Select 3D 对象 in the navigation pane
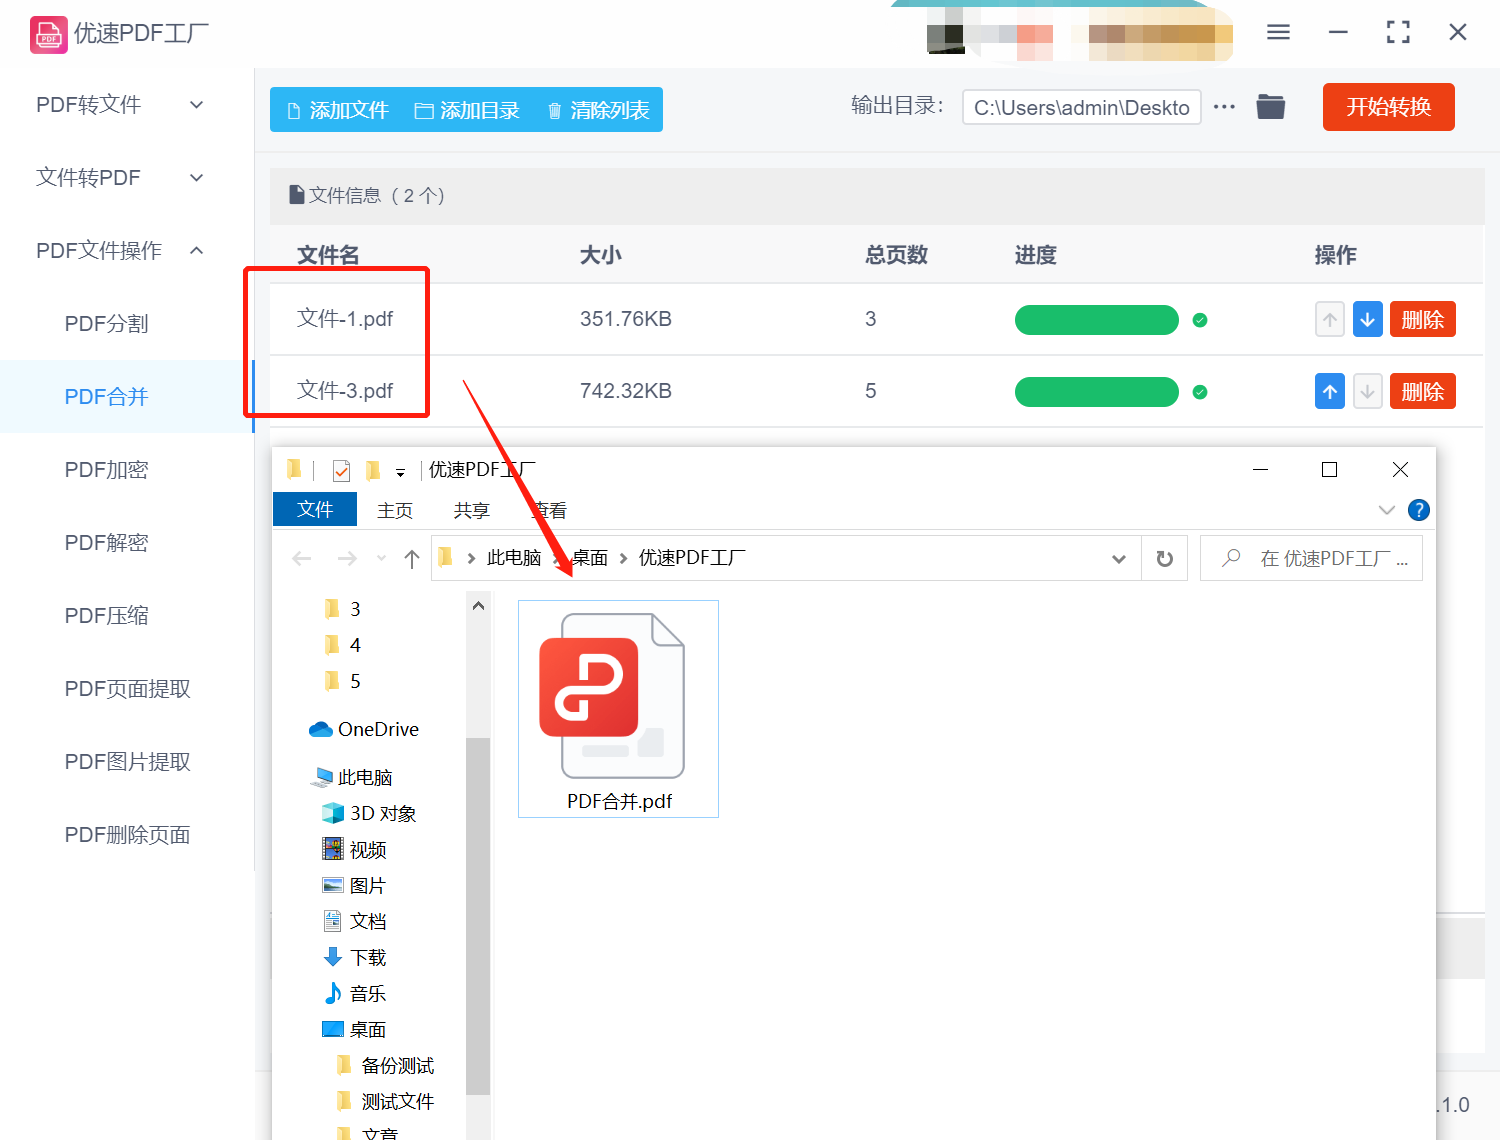 369,813
